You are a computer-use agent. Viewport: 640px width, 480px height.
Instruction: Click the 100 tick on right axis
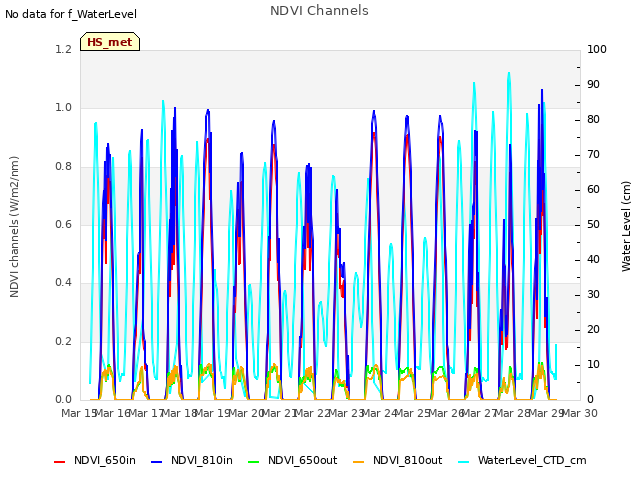tap(597, 49)
